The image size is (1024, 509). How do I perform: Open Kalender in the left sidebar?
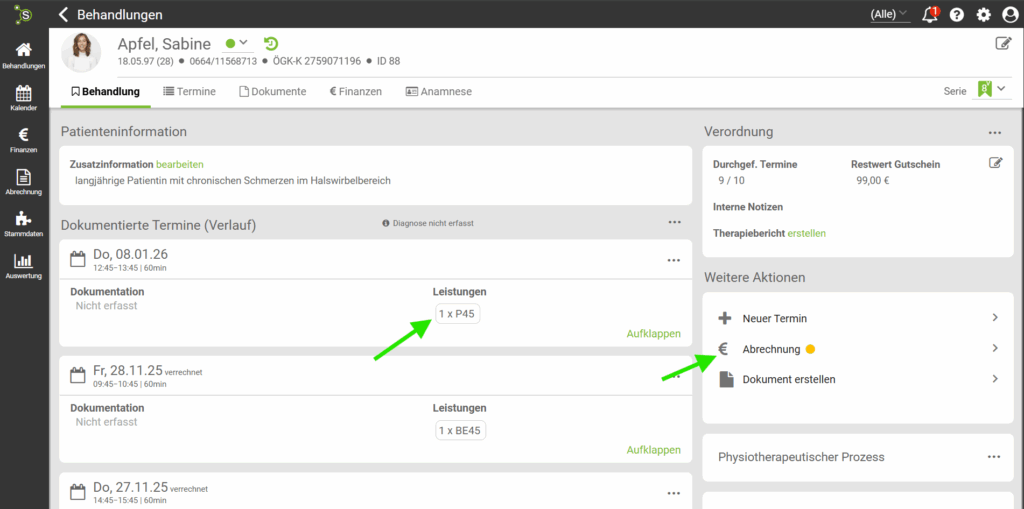[24, 97]
